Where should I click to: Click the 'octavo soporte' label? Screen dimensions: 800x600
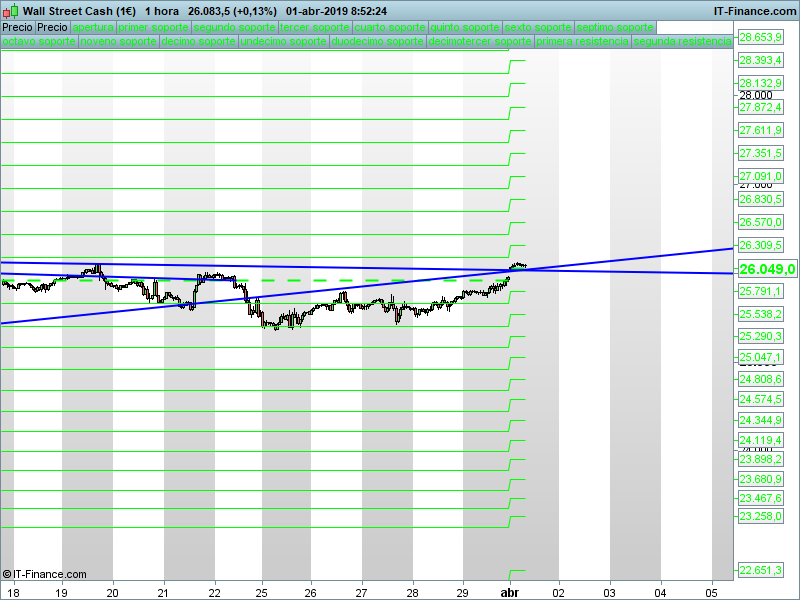pos(38,42)
